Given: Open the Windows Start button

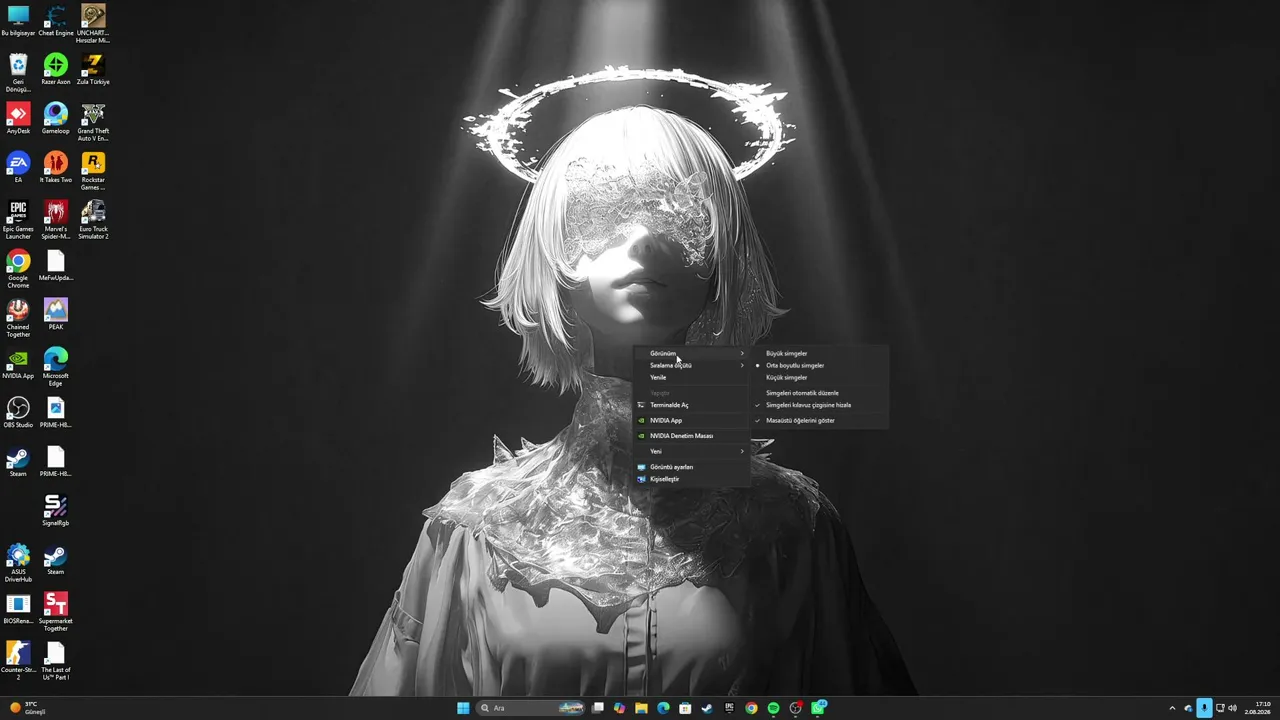Looking at the screenshot, I should [463, 708].
